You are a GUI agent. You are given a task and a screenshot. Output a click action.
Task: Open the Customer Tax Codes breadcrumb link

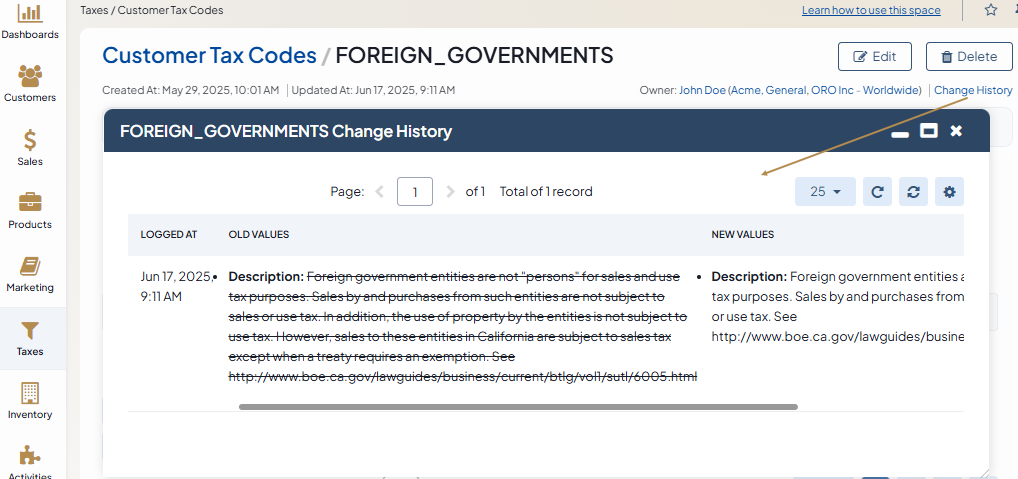[209, 56]
